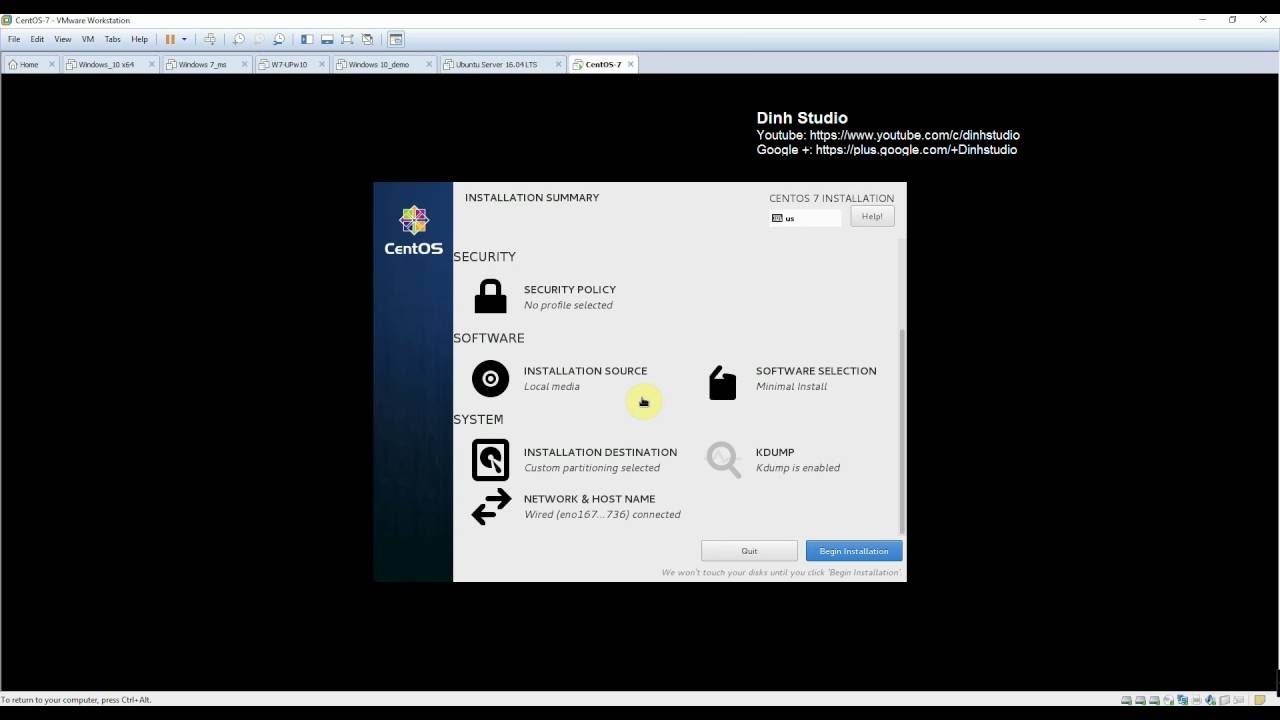Image resolution: width=1280 pixels, height=720 pixels.
Task: Click the 'Kdump is enabled' text
Action: click(x=798, y=468)
